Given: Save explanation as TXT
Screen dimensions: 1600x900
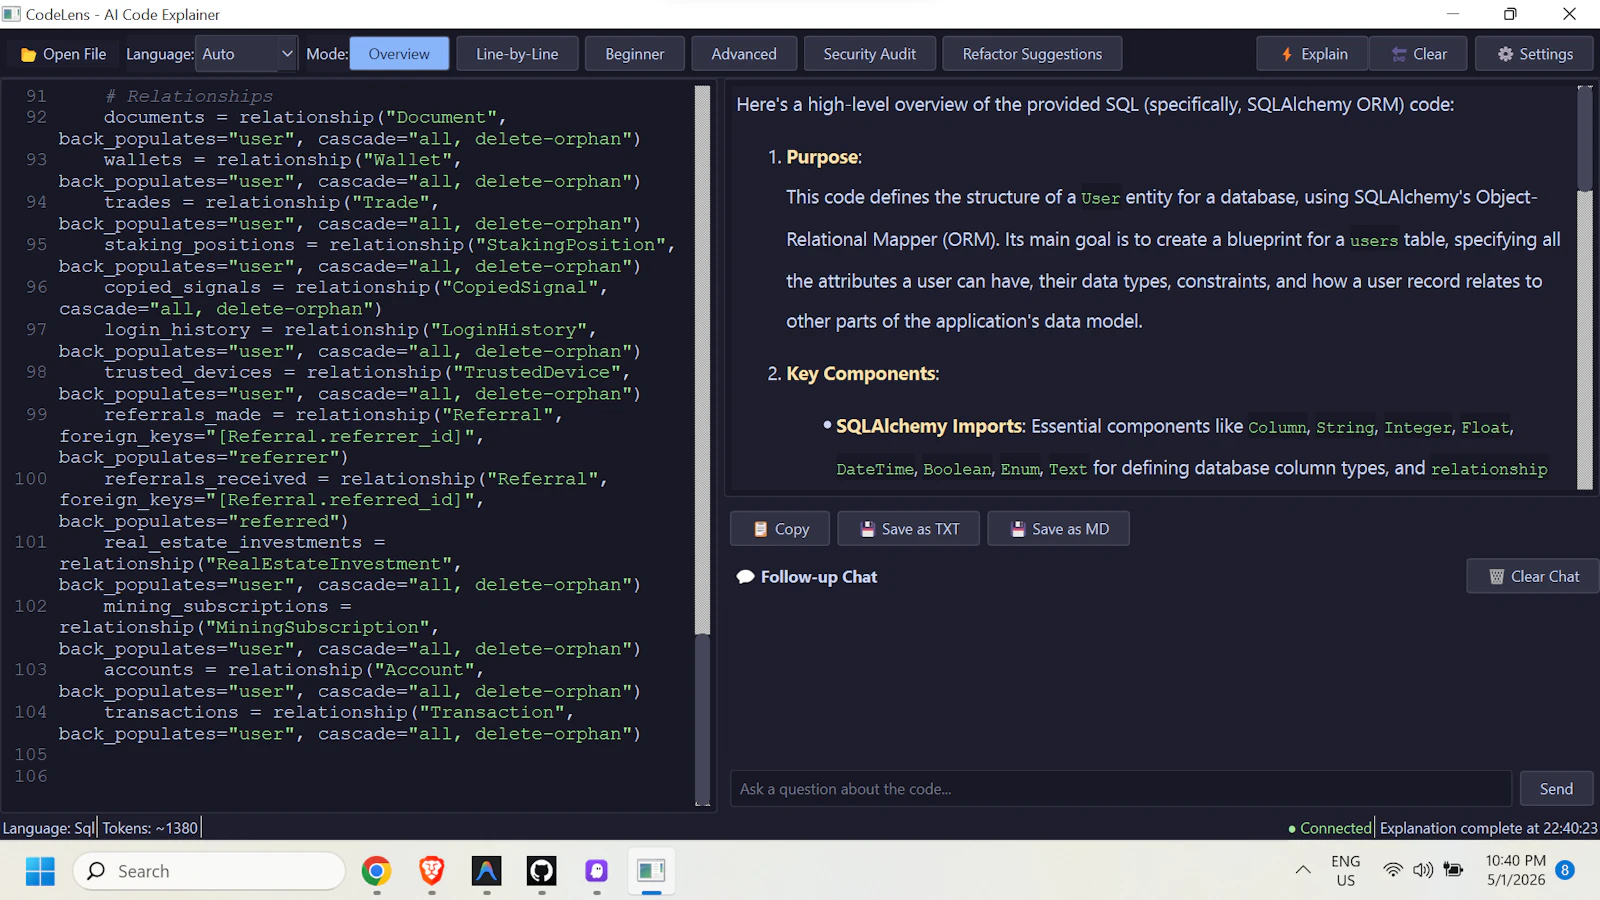Looking at the screenshot, I should pyautogui.click(x=909, y=529).
